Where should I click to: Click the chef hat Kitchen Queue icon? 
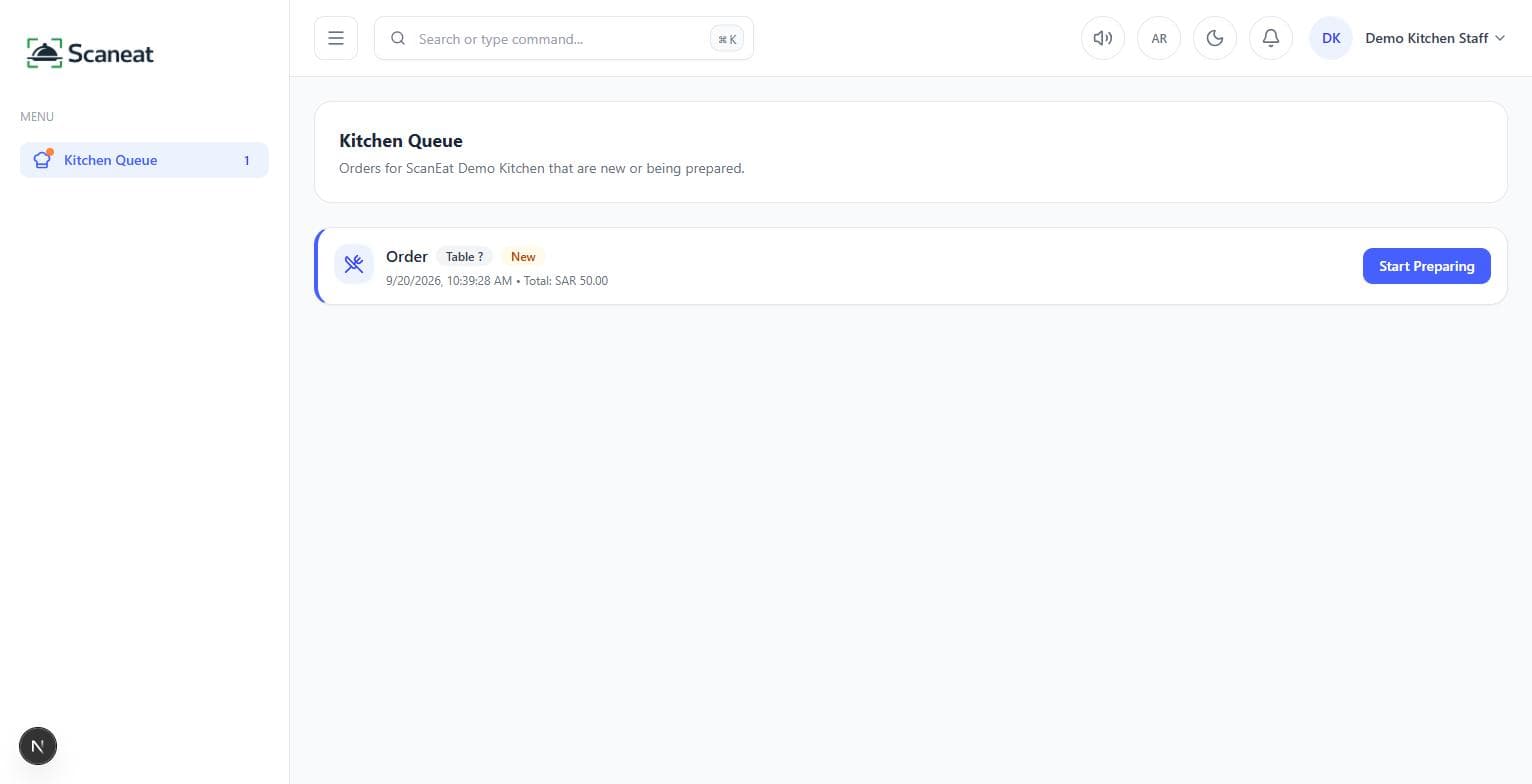tap(42, 160)
